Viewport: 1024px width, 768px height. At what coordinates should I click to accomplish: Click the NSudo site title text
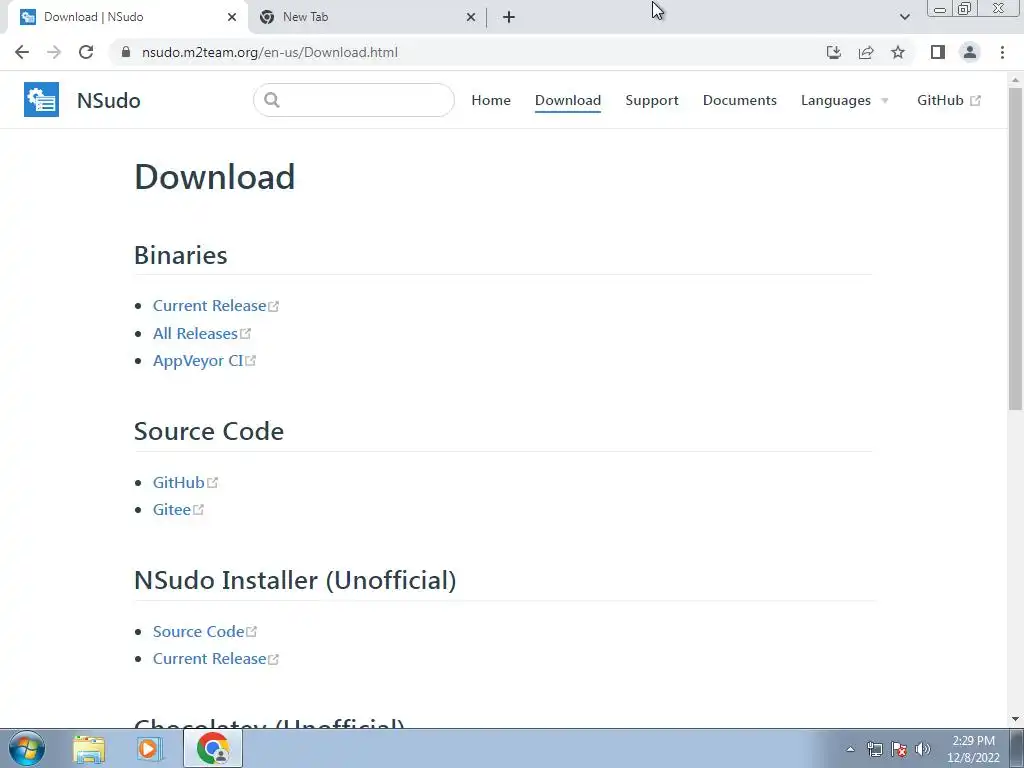click(x=108, y=100)
